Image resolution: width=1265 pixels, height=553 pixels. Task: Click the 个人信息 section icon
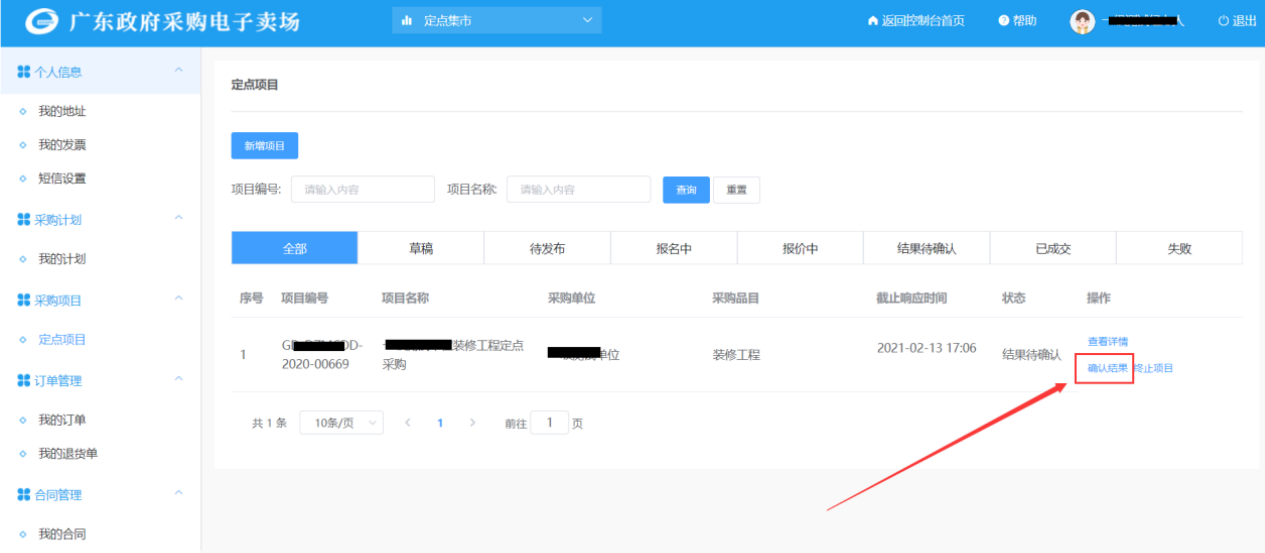point(24,72)
